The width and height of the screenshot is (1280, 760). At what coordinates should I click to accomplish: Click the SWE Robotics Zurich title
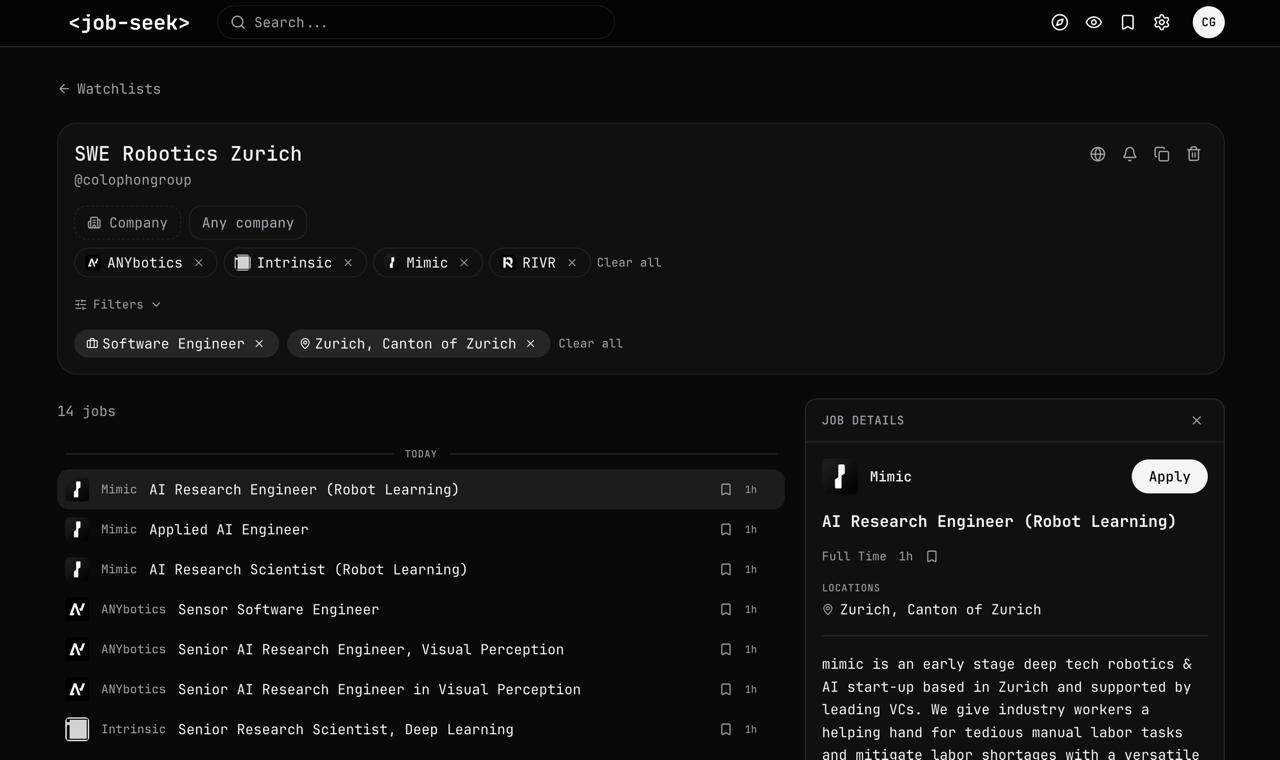click(188, 154)
